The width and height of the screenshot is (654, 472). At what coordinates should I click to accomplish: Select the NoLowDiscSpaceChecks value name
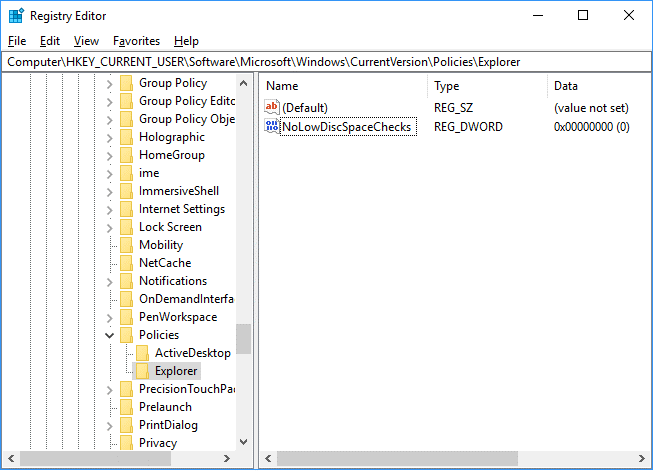pyautogui.click(x=347, y=127)
